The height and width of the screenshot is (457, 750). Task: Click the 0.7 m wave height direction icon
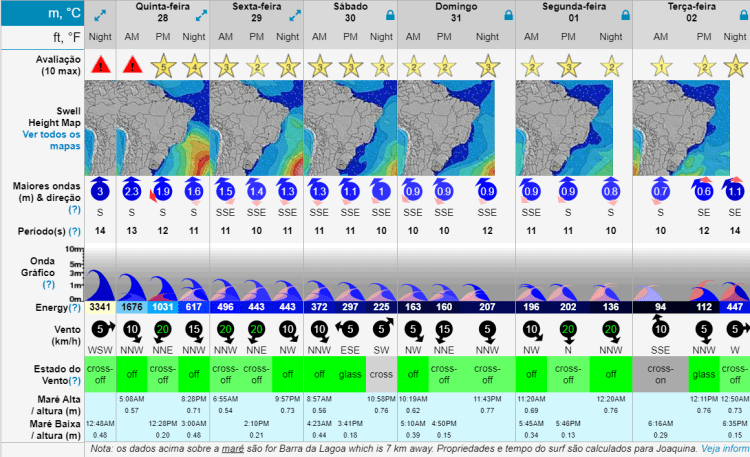660,190
